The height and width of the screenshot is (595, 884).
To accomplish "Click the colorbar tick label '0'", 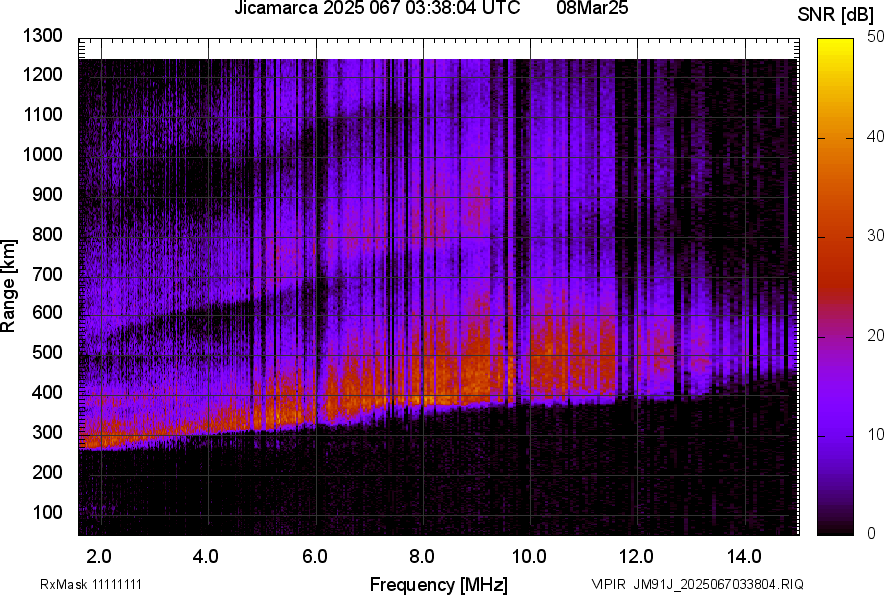I will click(x=872, y=533).
